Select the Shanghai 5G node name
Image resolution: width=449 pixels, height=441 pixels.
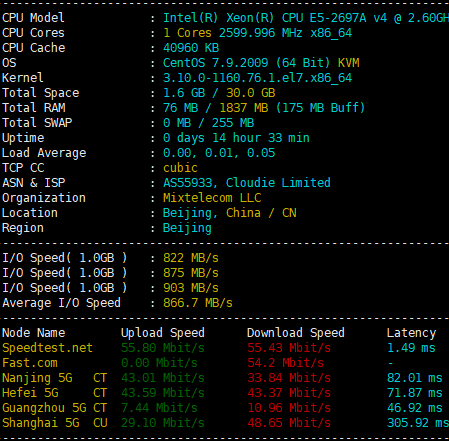point(41,424)
